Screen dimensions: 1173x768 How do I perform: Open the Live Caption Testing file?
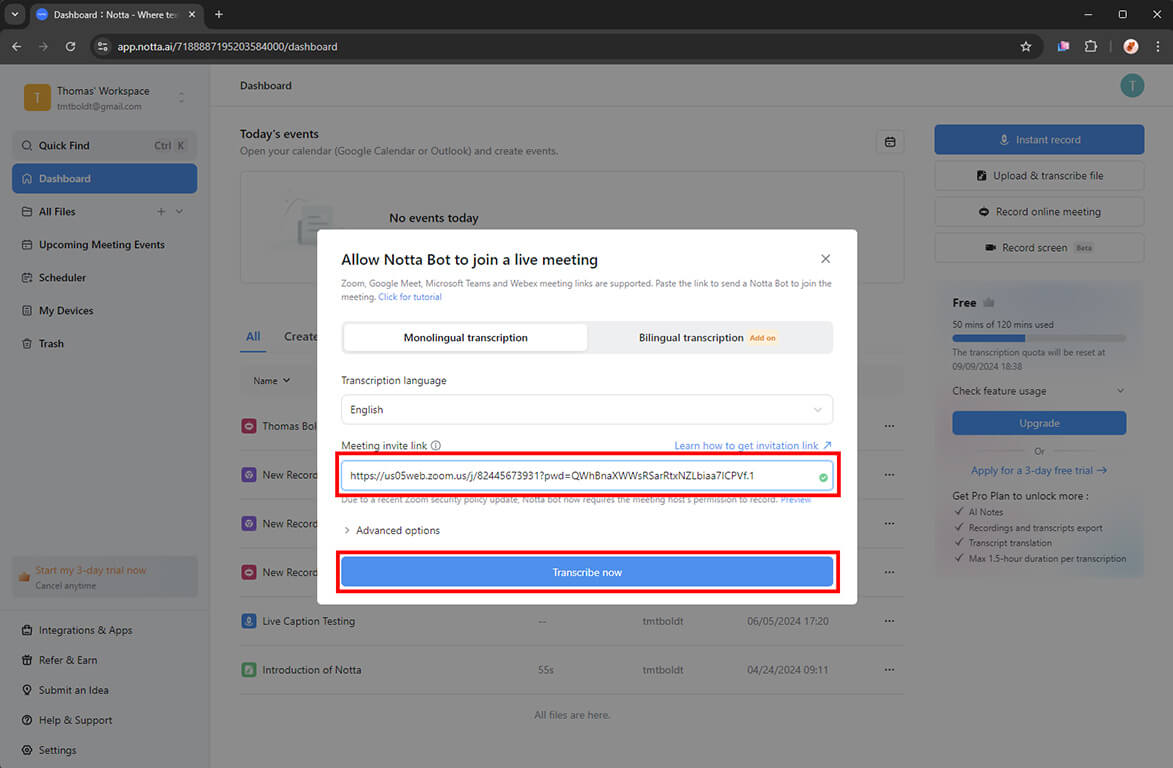[308, 621]
